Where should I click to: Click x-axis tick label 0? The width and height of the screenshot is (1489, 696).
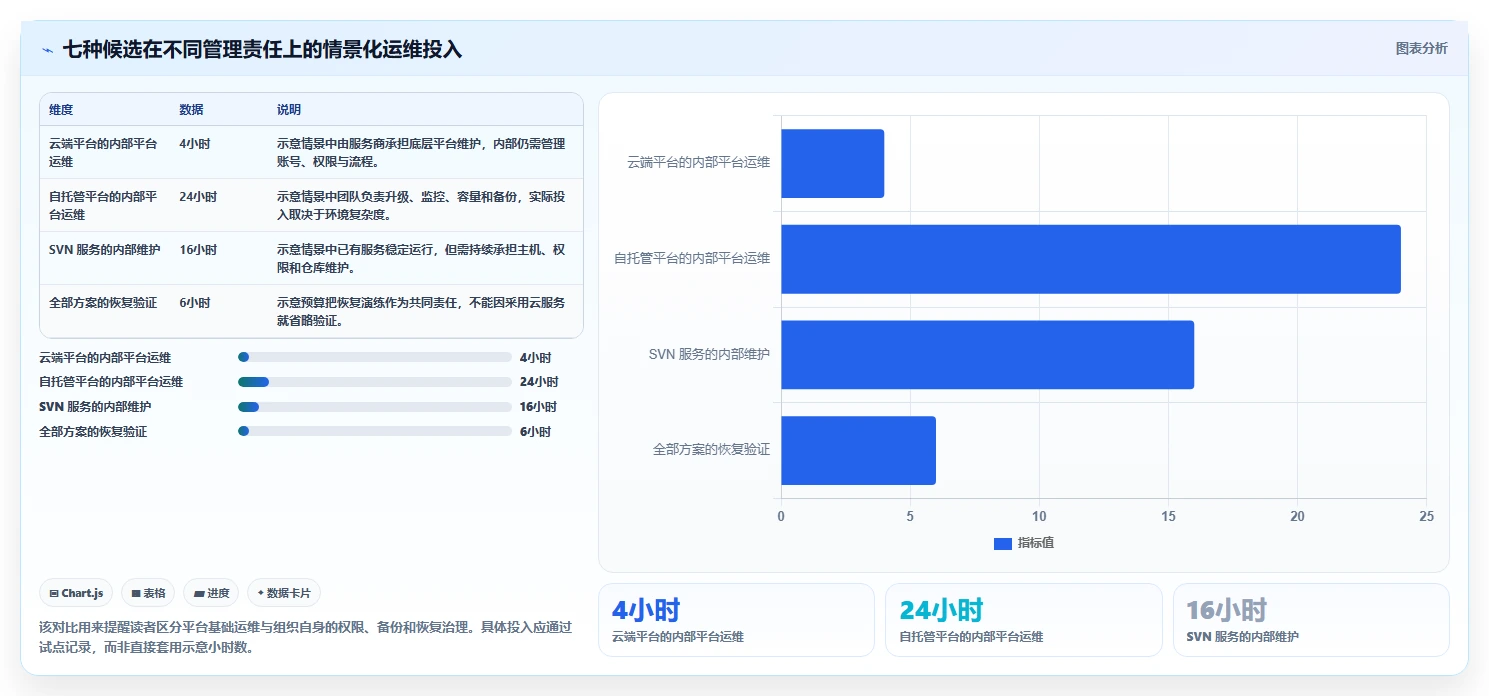click(x=781, y=517)
